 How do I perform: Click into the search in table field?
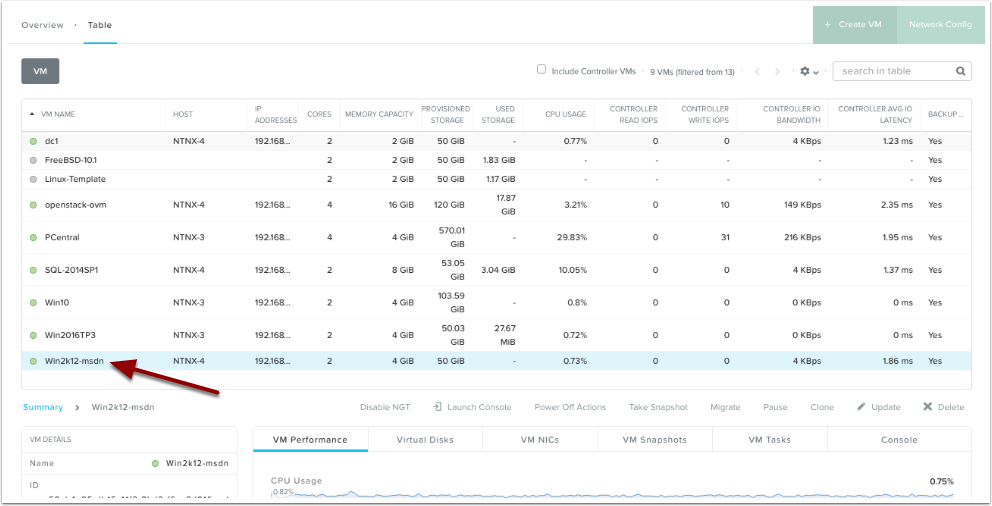pyautogui.click(x=893, y=71)
